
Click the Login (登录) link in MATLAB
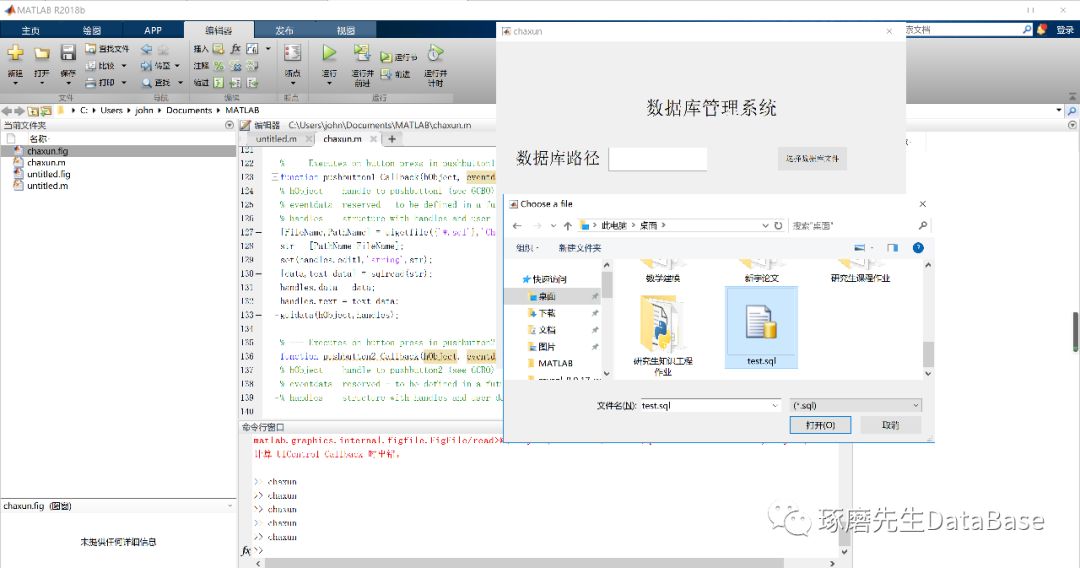(x=1065, y=30)
